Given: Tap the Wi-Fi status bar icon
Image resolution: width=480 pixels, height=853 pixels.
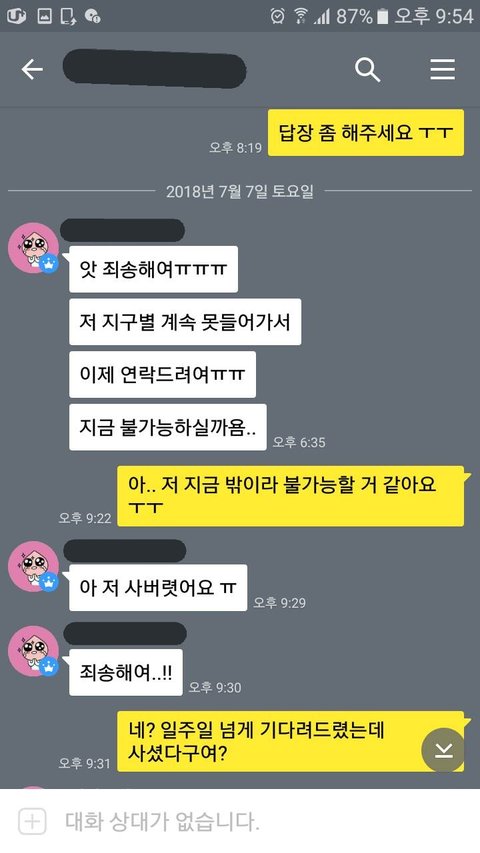Looking at the screenshot, I should point(300,16).
